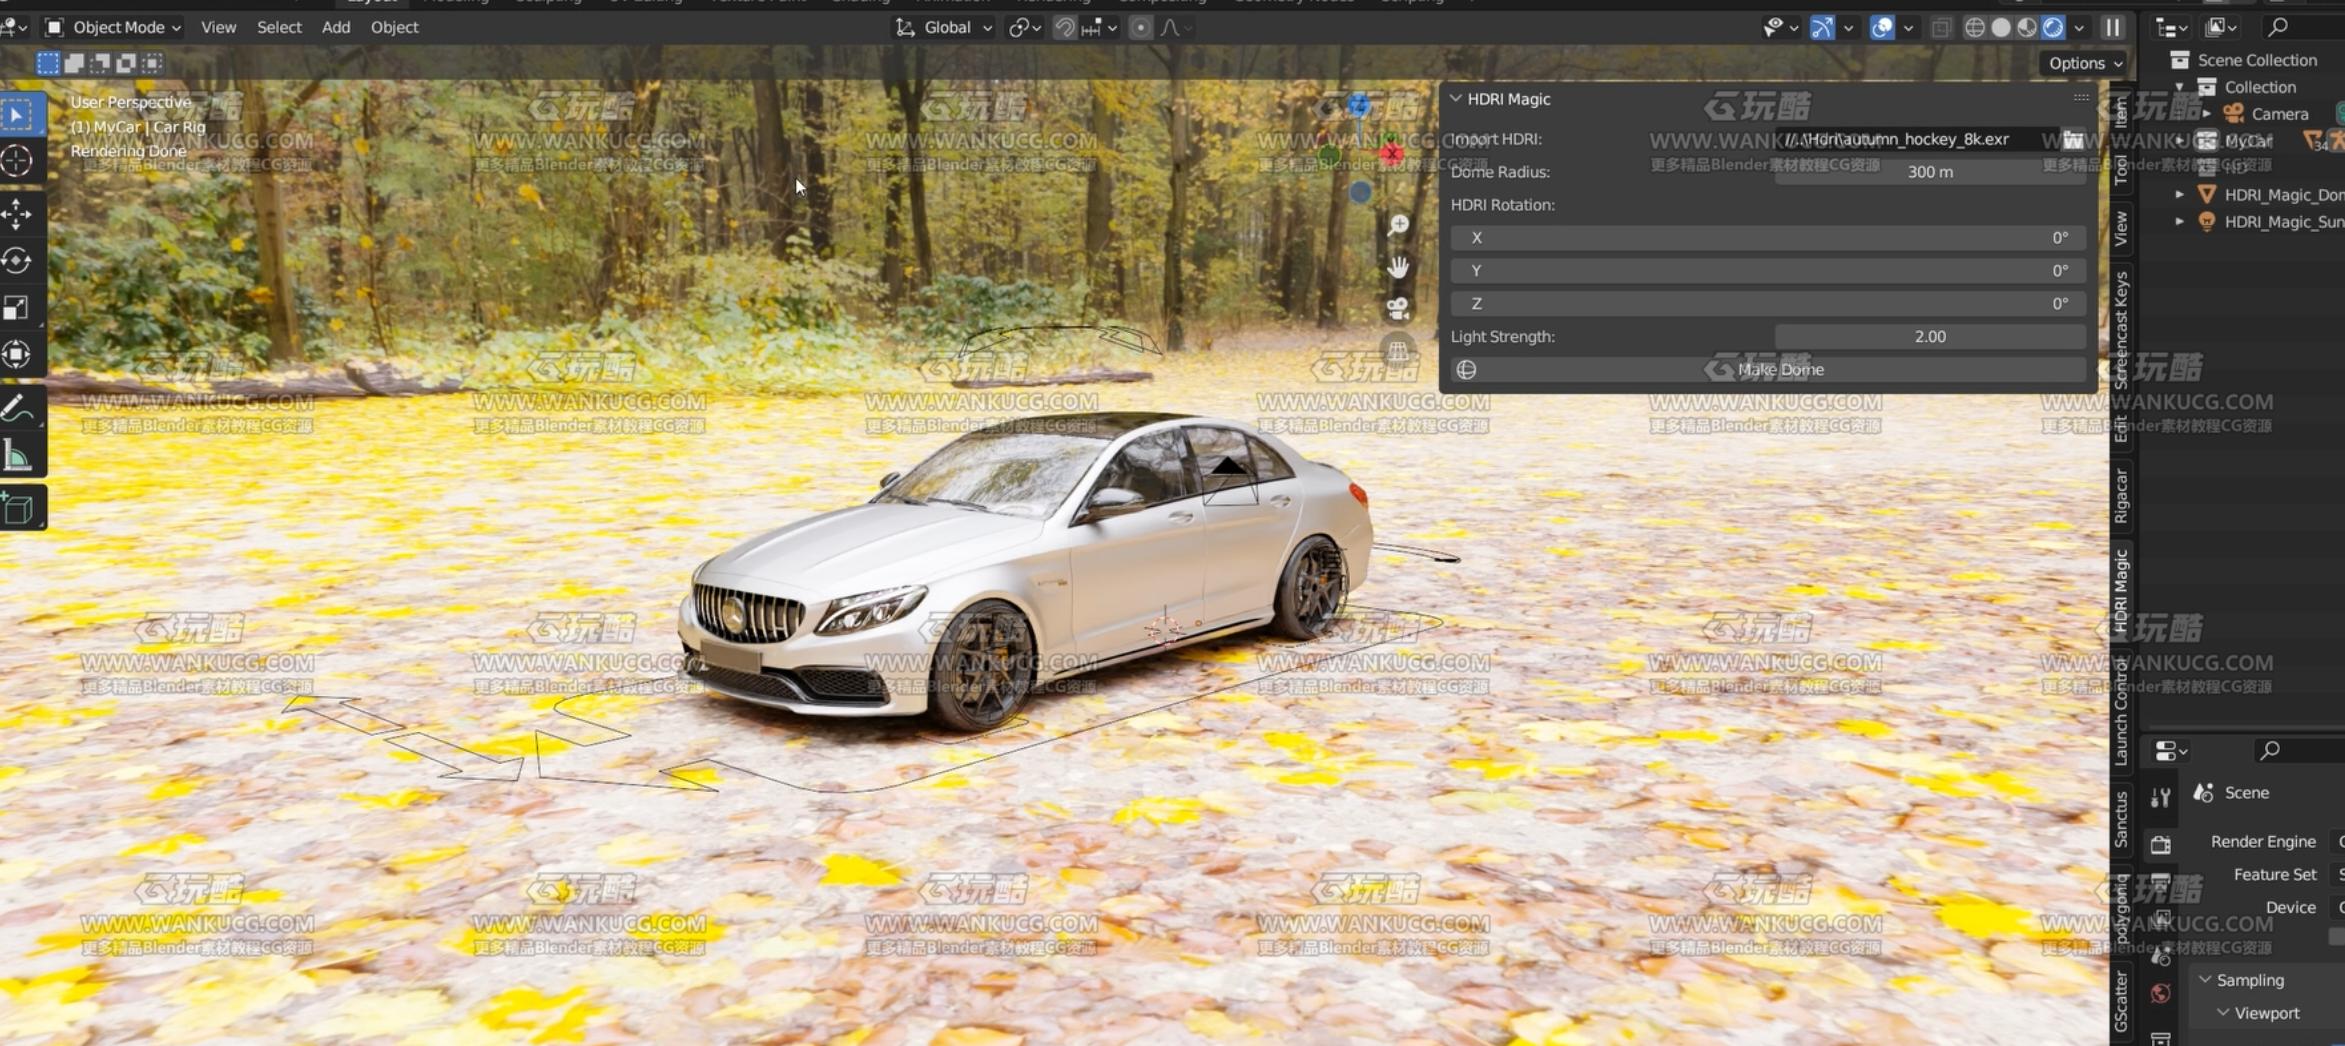Open the Global transform orientation dropdown
Viewport: 2345px width, 1046px height.
click(945, 28)
